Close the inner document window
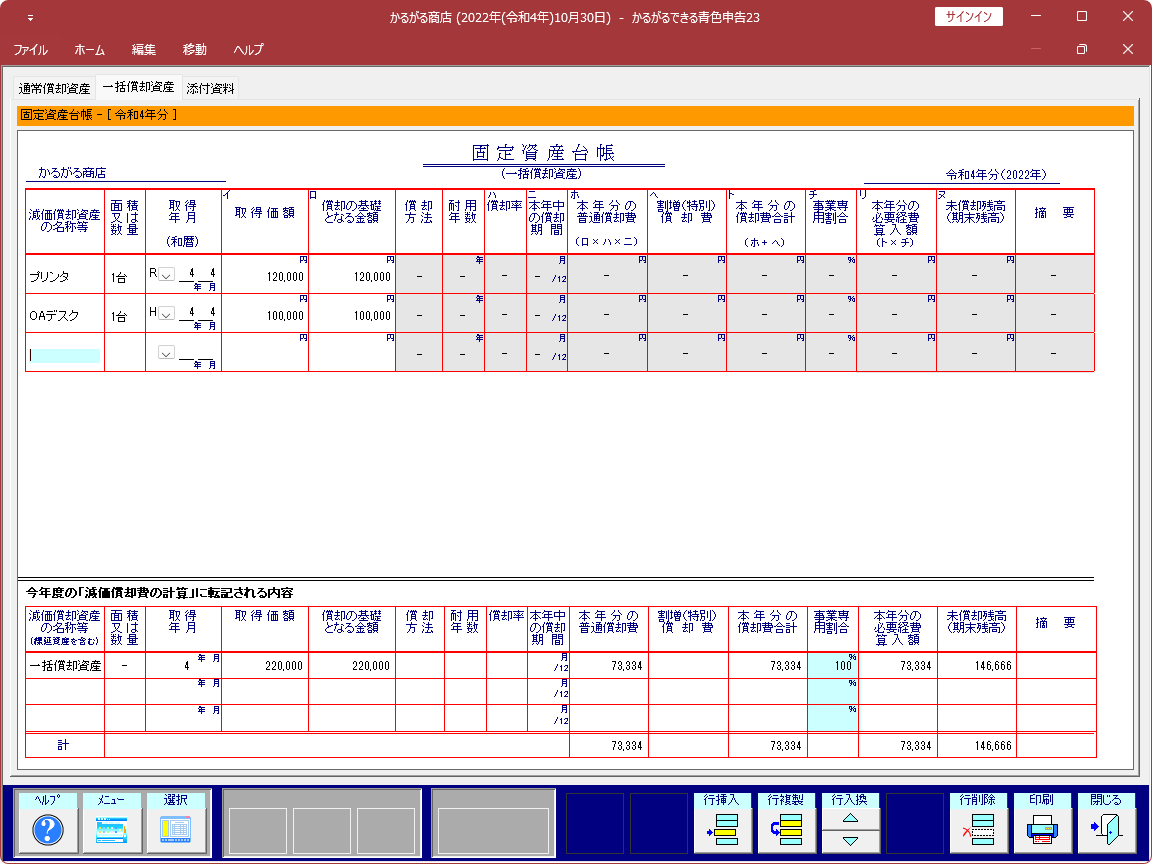Screen dimensions: 1152x864 1128,49
